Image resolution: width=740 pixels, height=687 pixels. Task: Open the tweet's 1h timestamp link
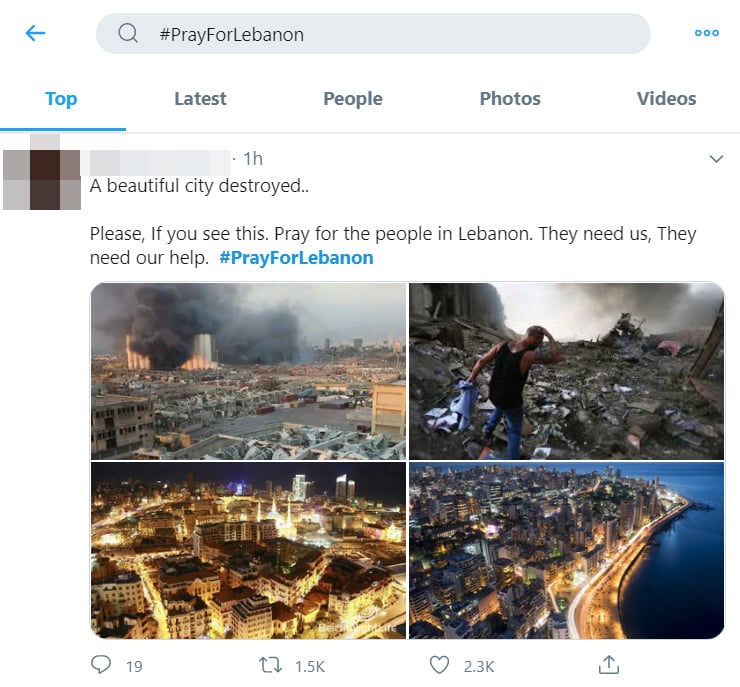coord(253,159)
